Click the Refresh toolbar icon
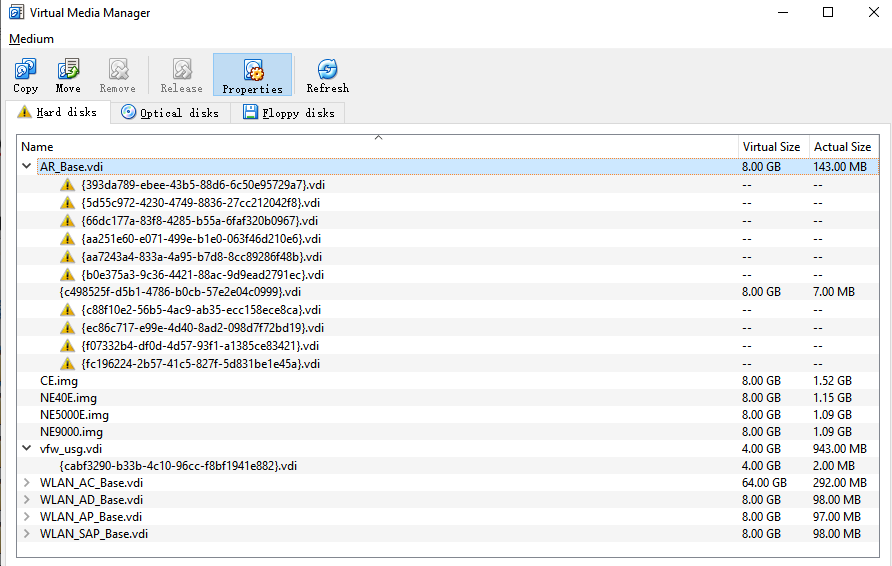 click(x=327, y=70)
